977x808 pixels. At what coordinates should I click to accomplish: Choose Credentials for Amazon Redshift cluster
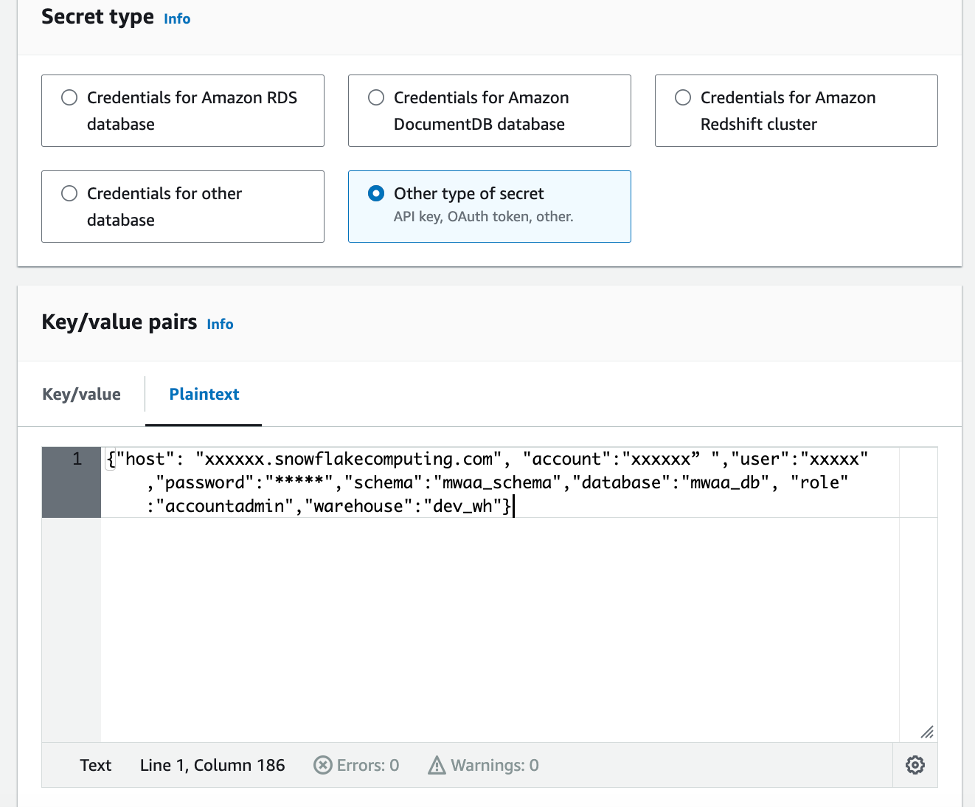[683, 98]
